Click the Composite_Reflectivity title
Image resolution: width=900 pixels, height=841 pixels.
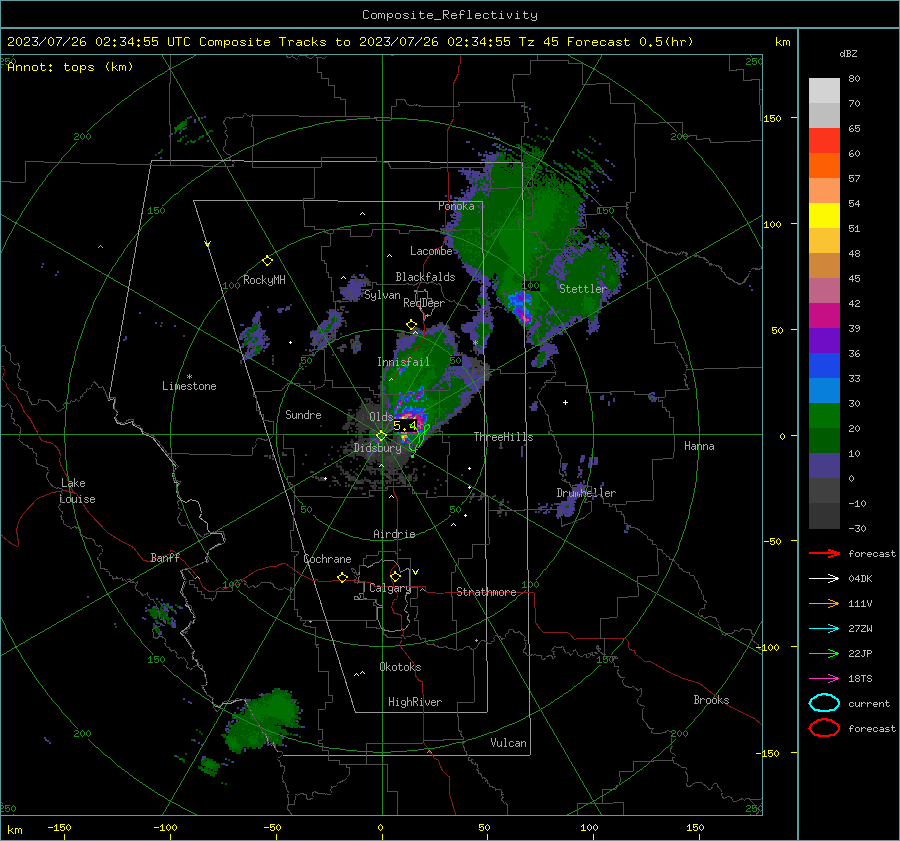click(450, 15)
